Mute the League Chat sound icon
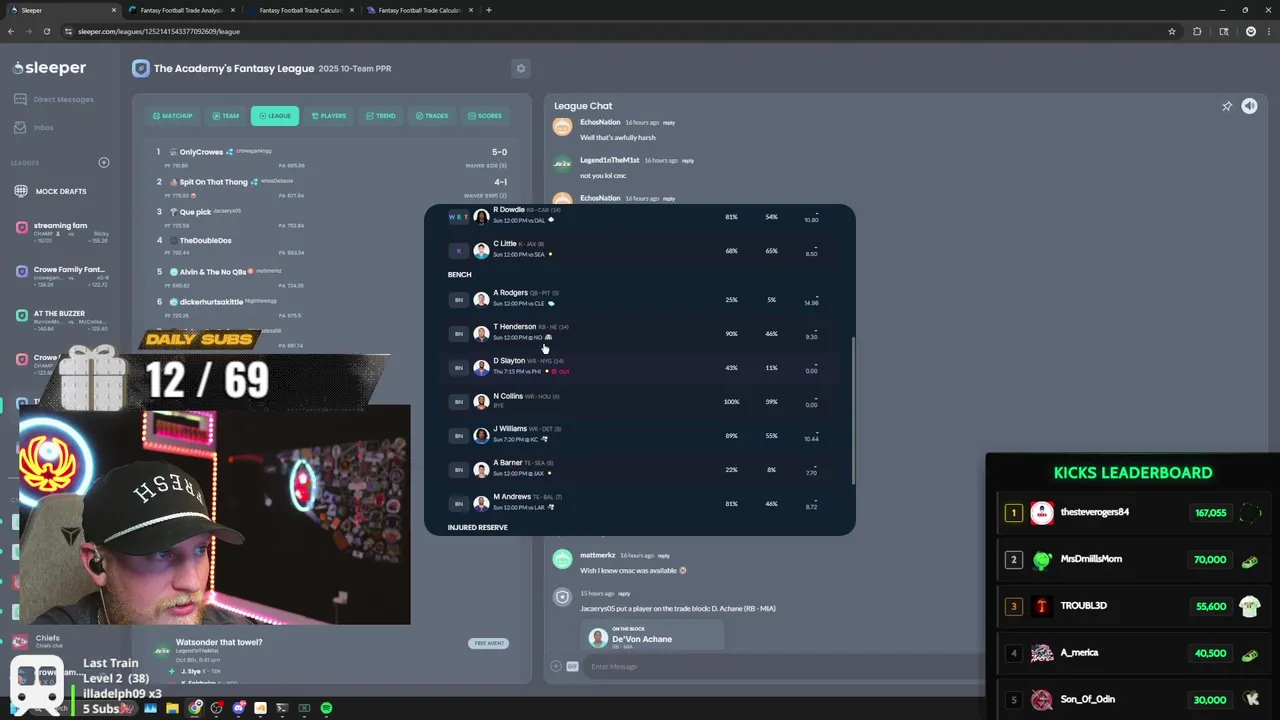Image resolution: width=1280 pixels, height=720 pixels. [1249, 106]
